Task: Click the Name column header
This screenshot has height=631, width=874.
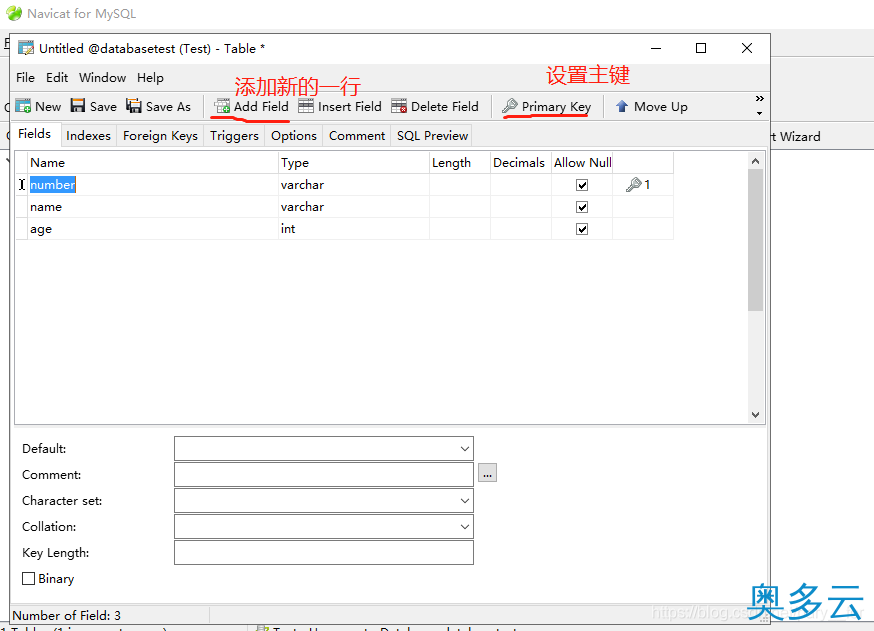Action: [153, 163]
